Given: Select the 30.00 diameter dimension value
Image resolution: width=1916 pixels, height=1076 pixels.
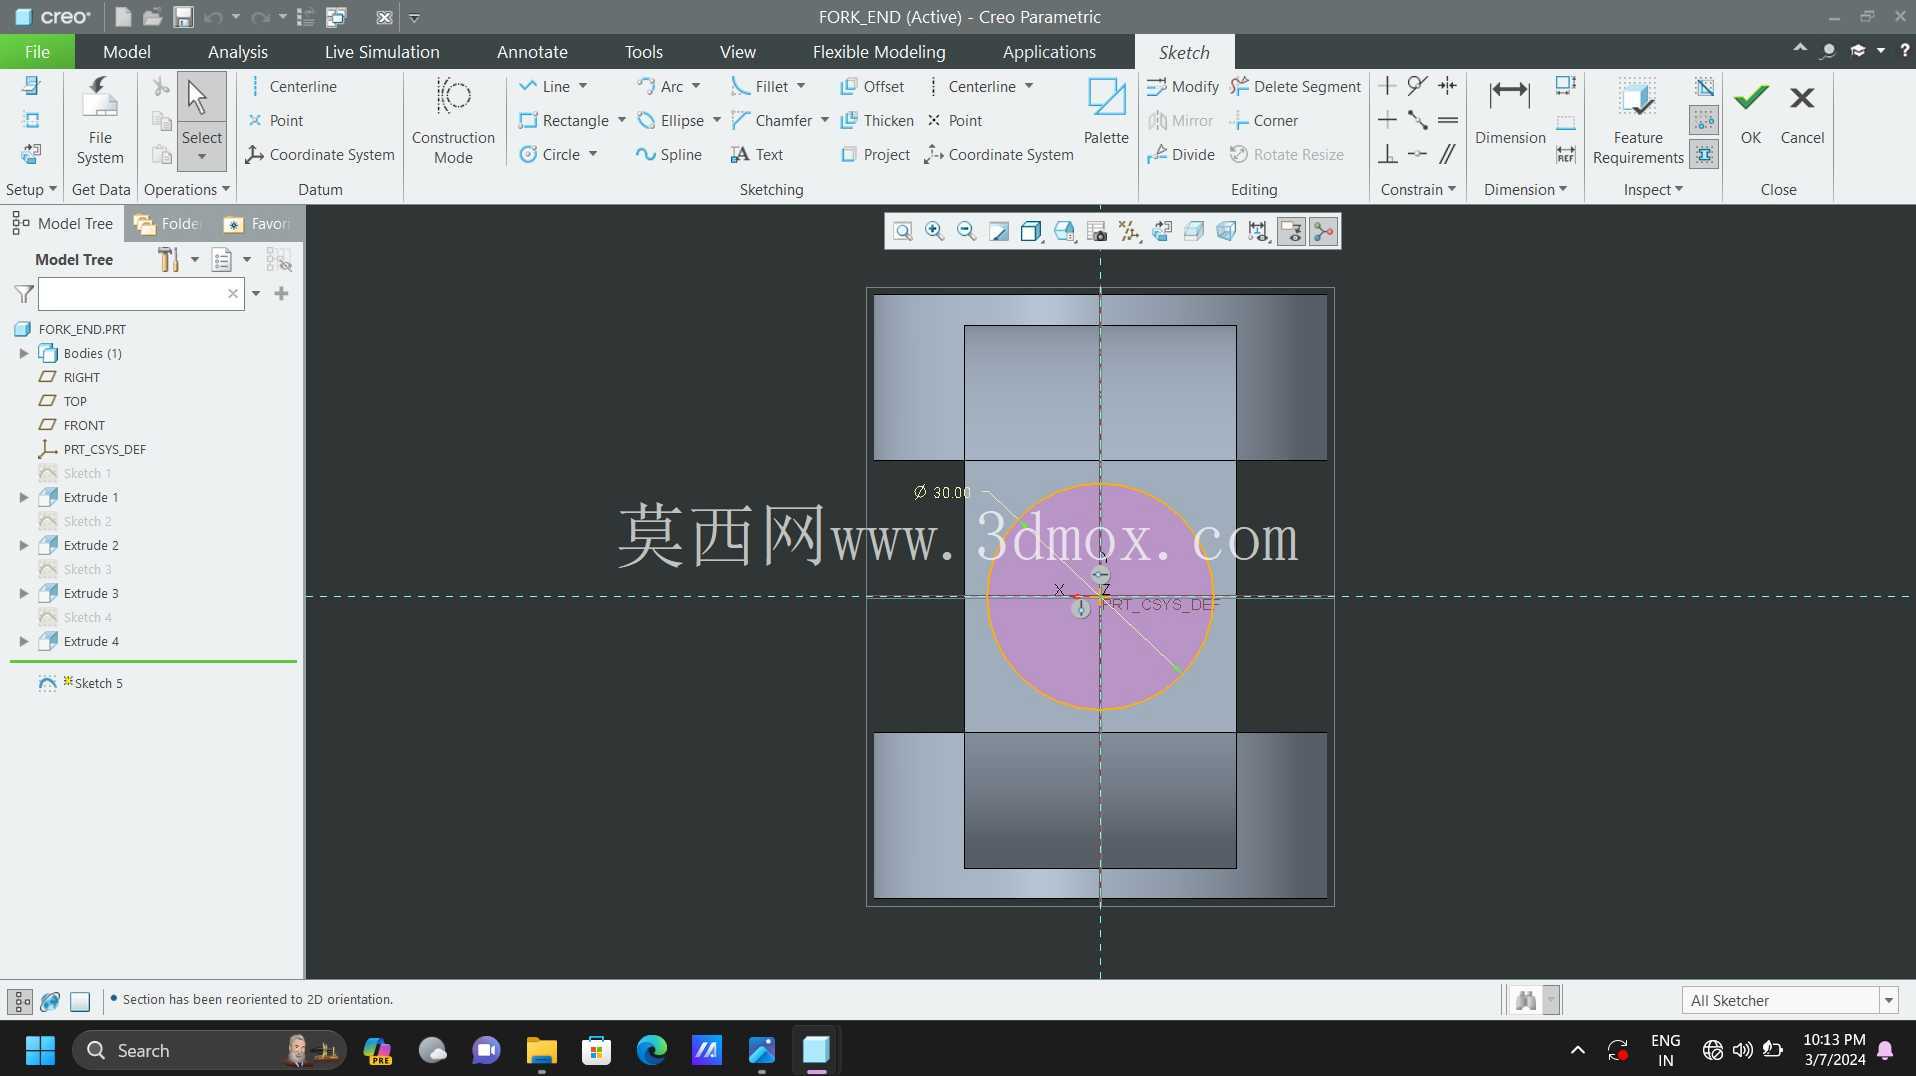Looking at the screenshot, I should click(x=951, y=493).
